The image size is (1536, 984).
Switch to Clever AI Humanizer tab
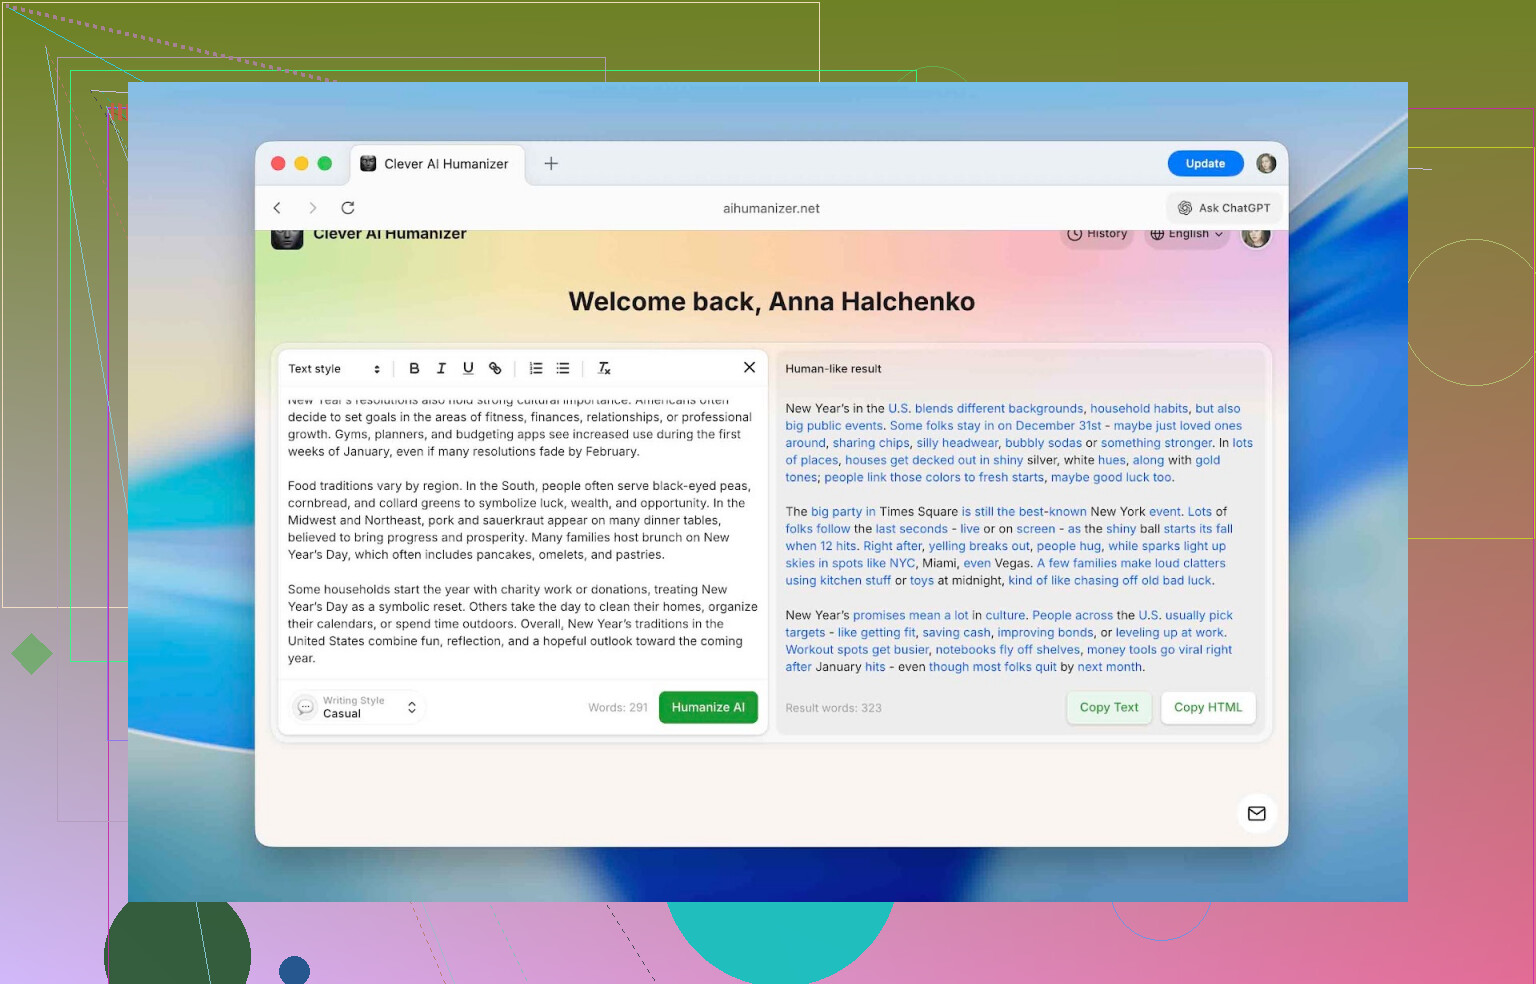click(x=435, y=164)
